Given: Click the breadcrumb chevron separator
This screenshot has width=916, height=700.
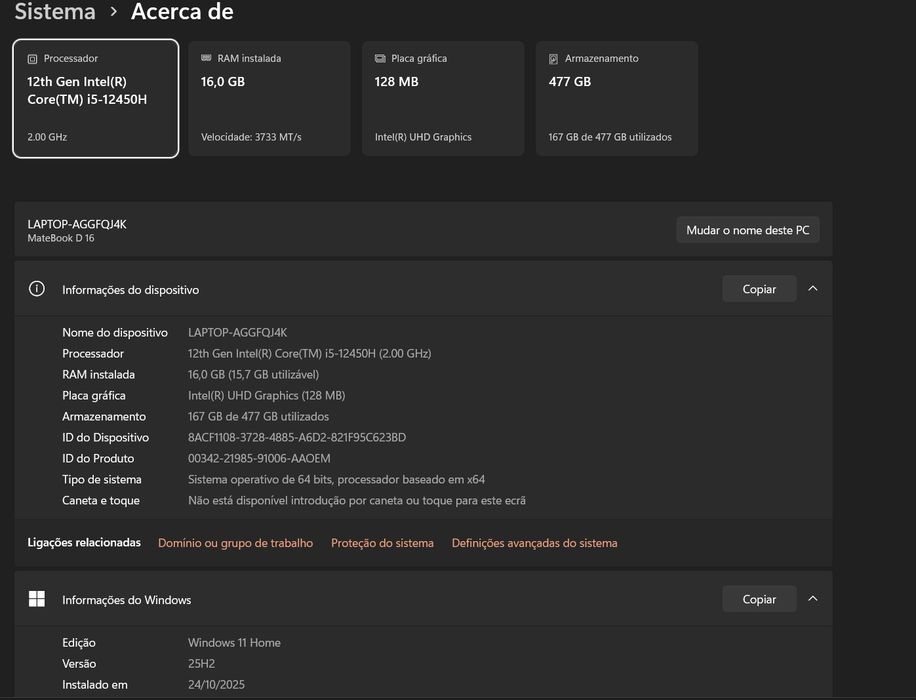Looking at the screenshot, I should click(x=114, y=12).
